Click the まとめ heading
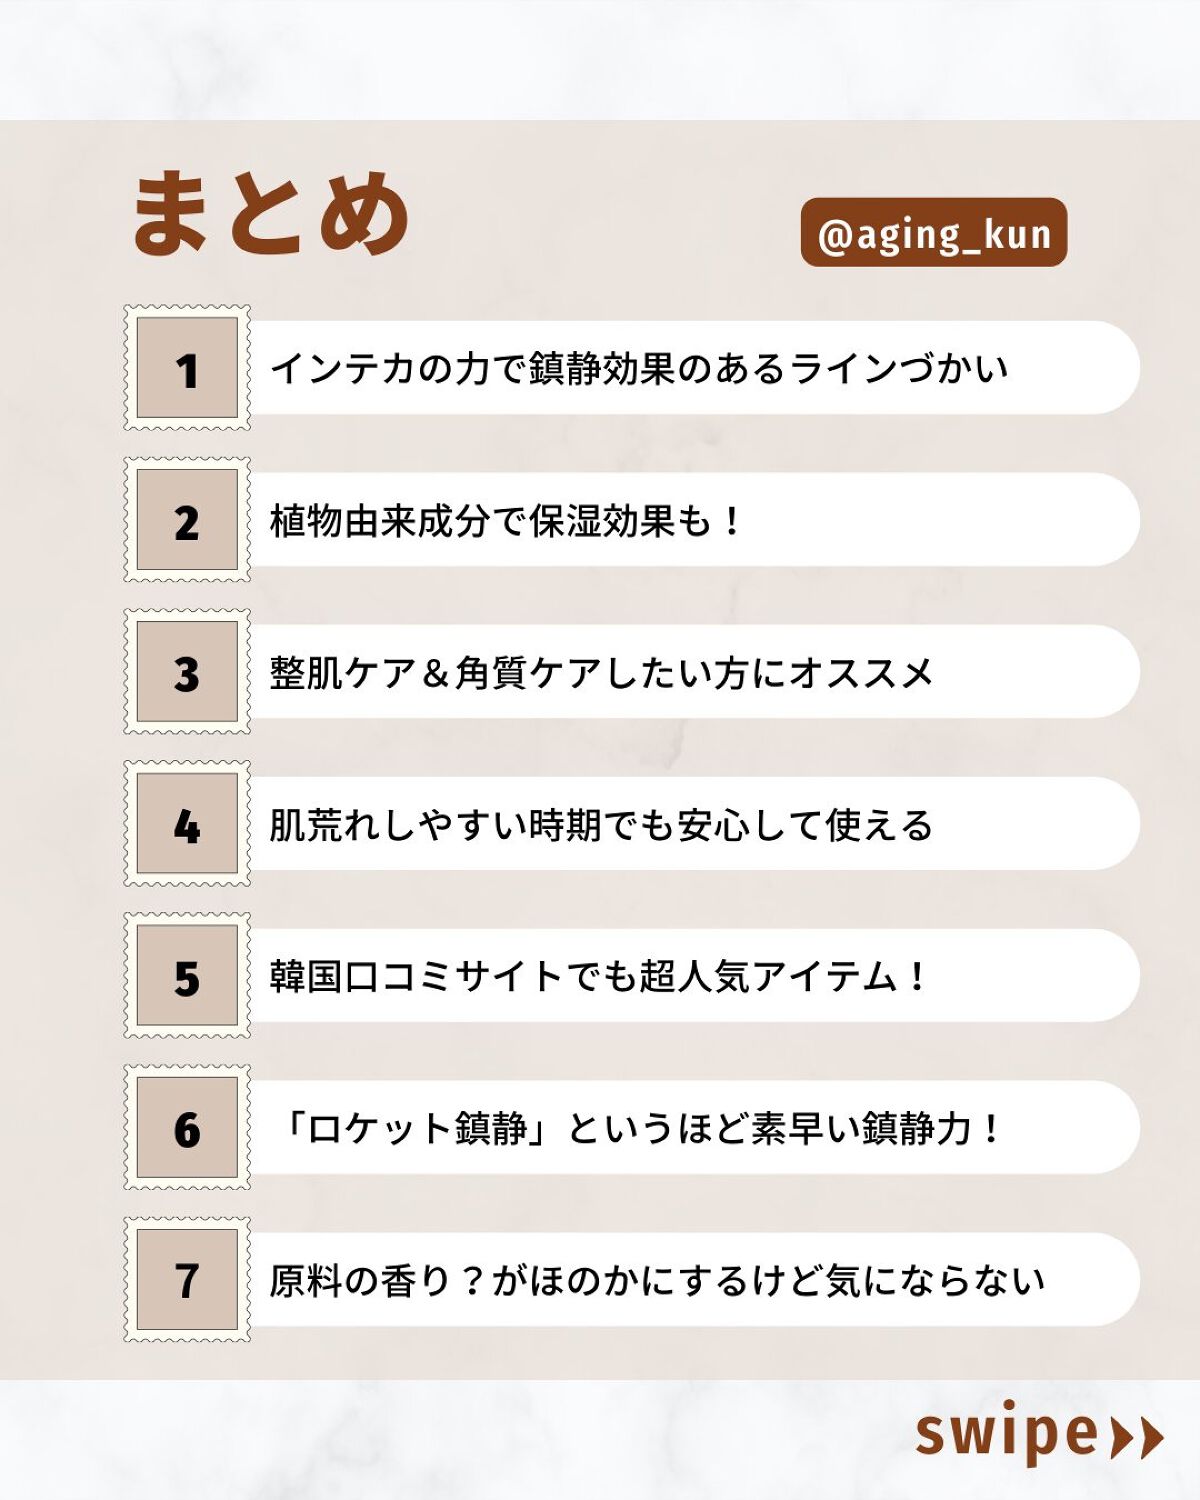Viewport: 1200px width, 1500px height. click(x=270, y=212)
